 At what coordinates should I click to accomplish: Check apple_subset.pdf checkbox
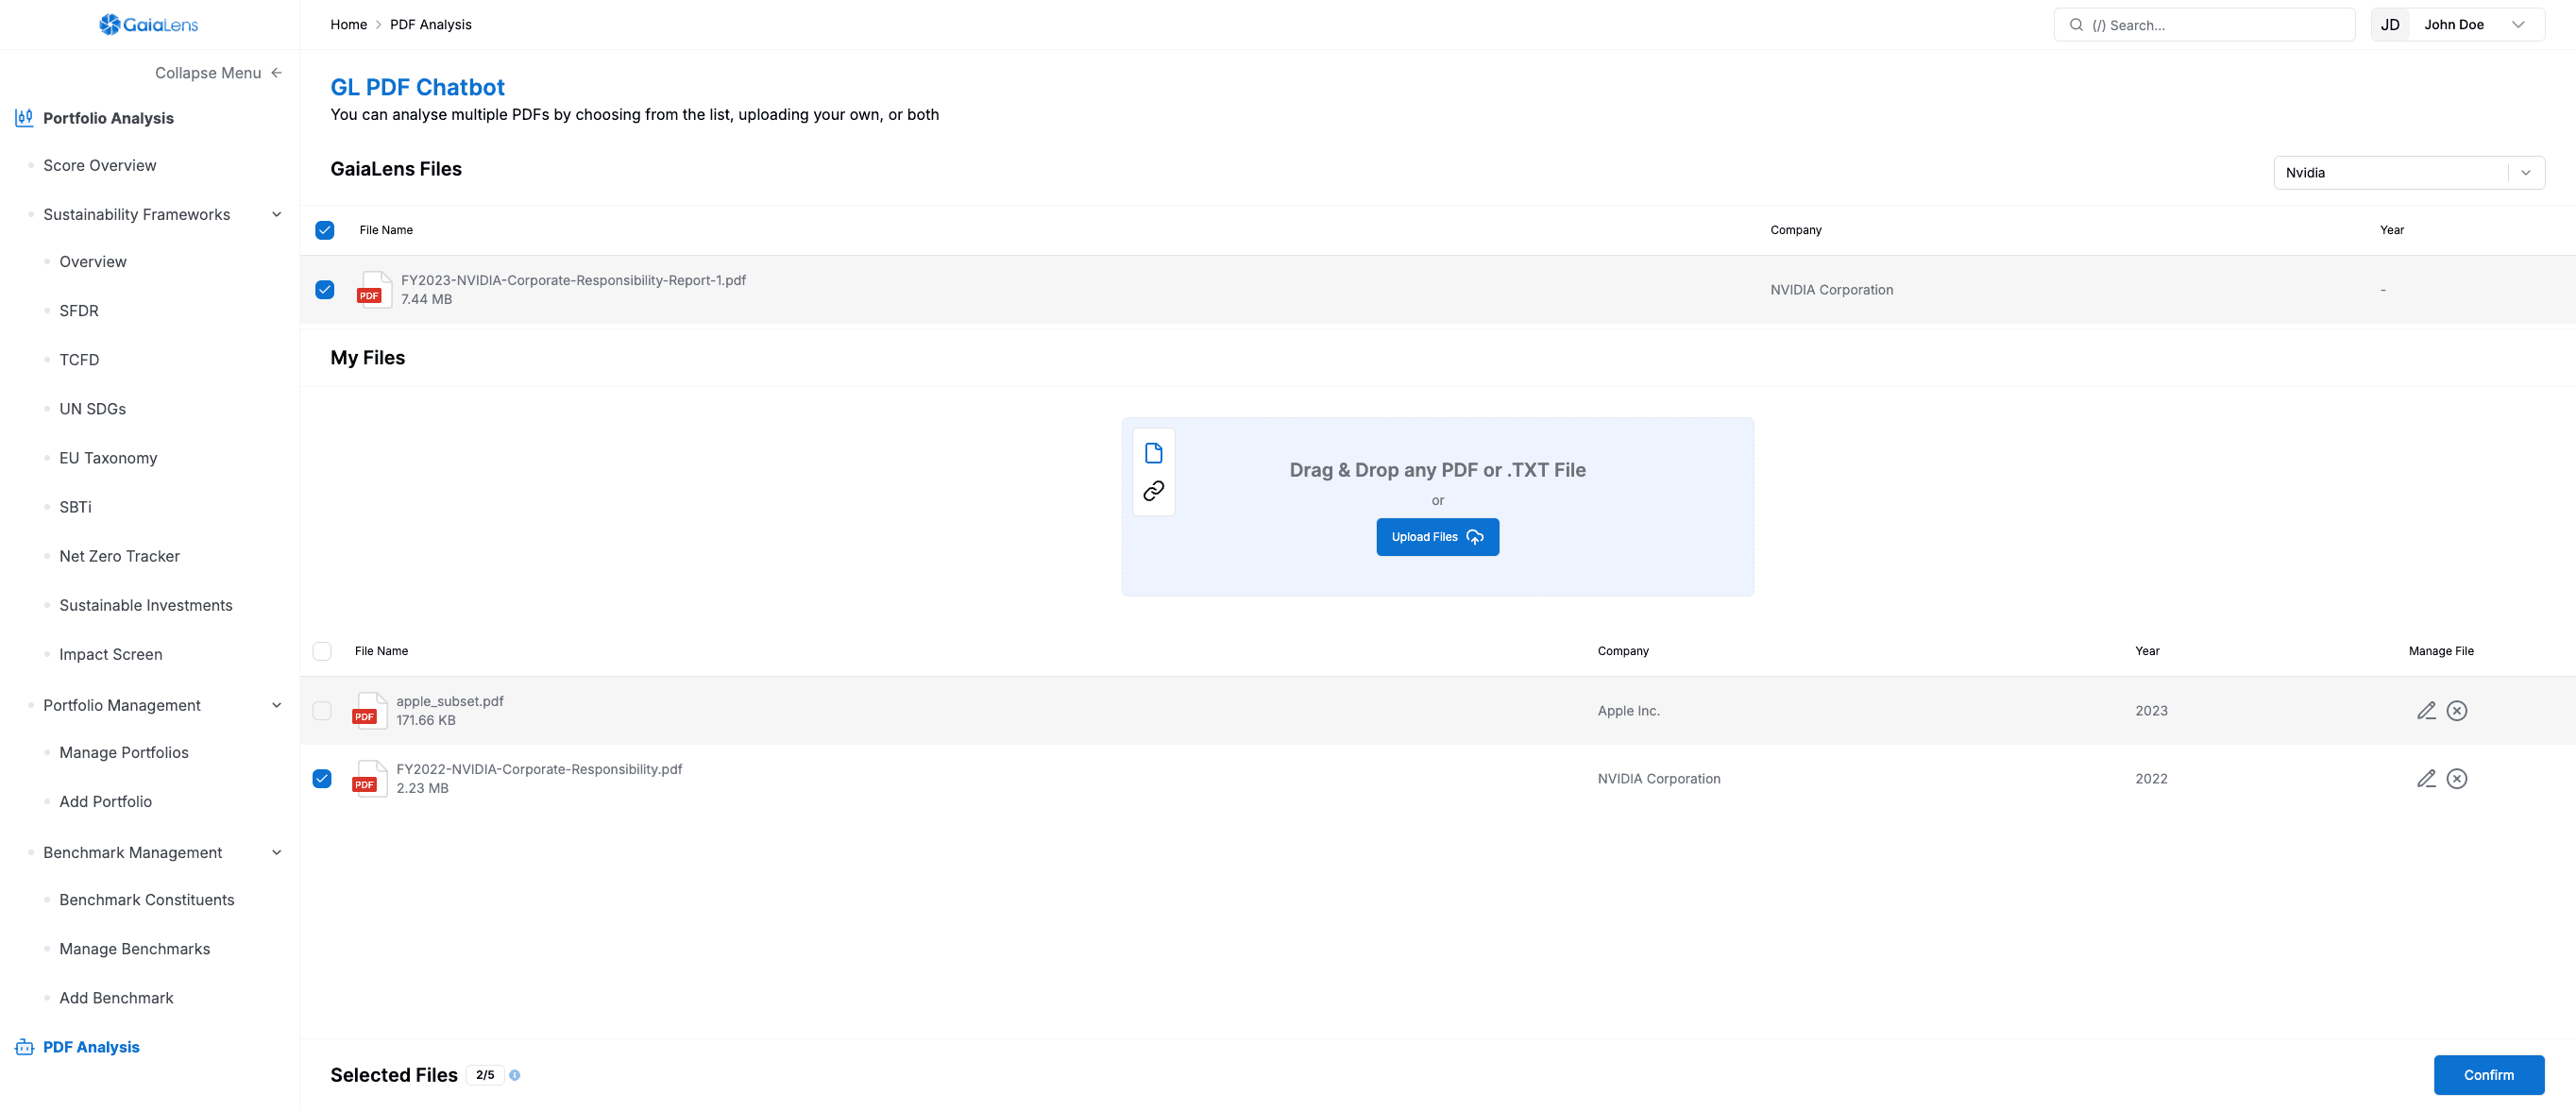coord(322,711)
